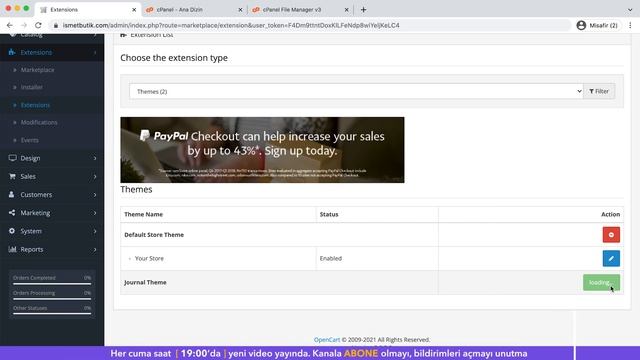Expand the Design menu
Viewport: 640px width, 360px height.
point(52,158)
